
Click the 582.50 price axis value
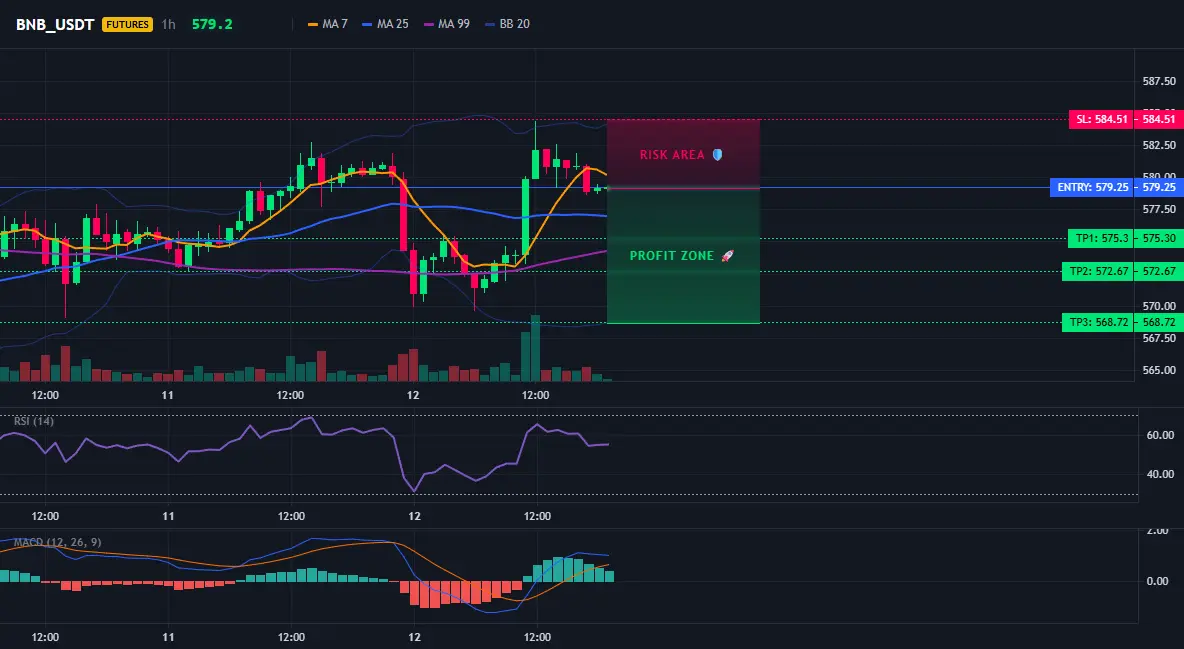tap(1159, 145)
